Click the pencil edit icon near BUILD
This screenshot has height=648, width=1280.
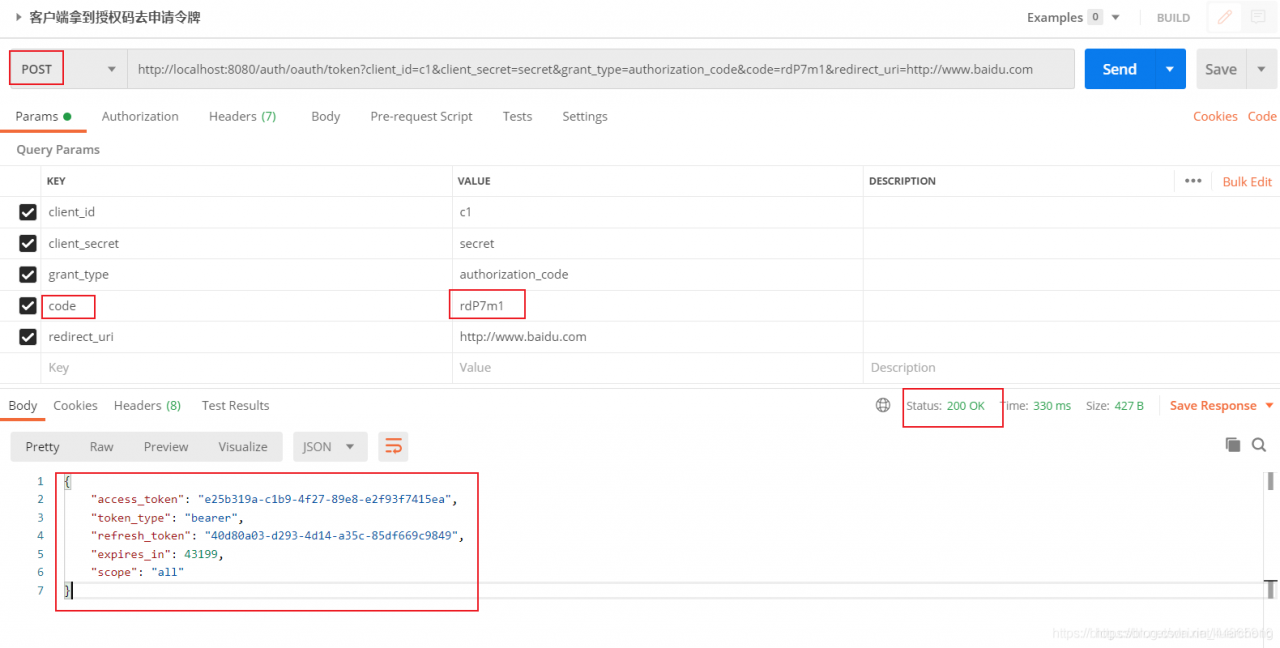coord(1224,17)
